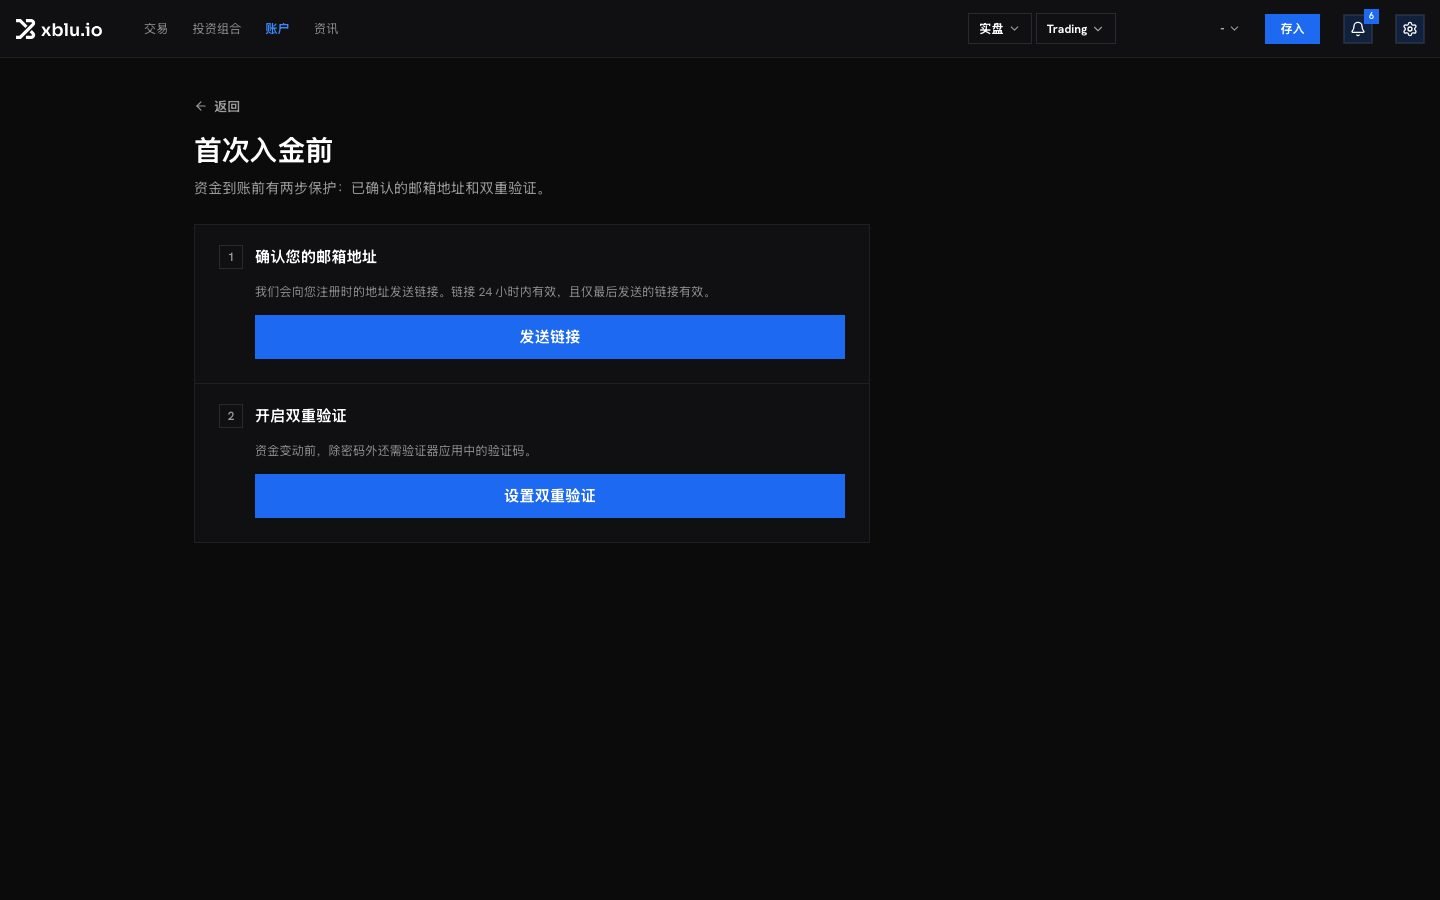Image resolution: width=1440 pixels, height=900 pixels.
Task: Open the settings gear
Action: coord(1409,29)
